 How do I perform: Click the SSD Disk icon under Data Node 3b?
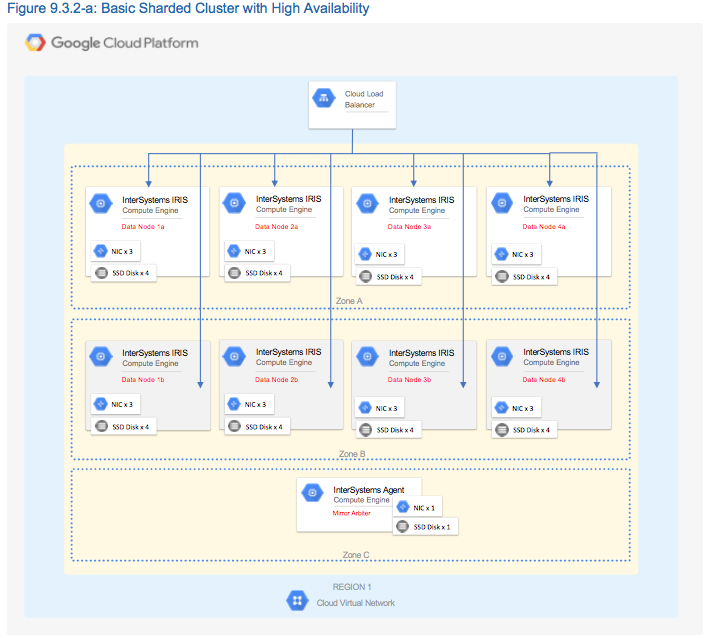365,430
